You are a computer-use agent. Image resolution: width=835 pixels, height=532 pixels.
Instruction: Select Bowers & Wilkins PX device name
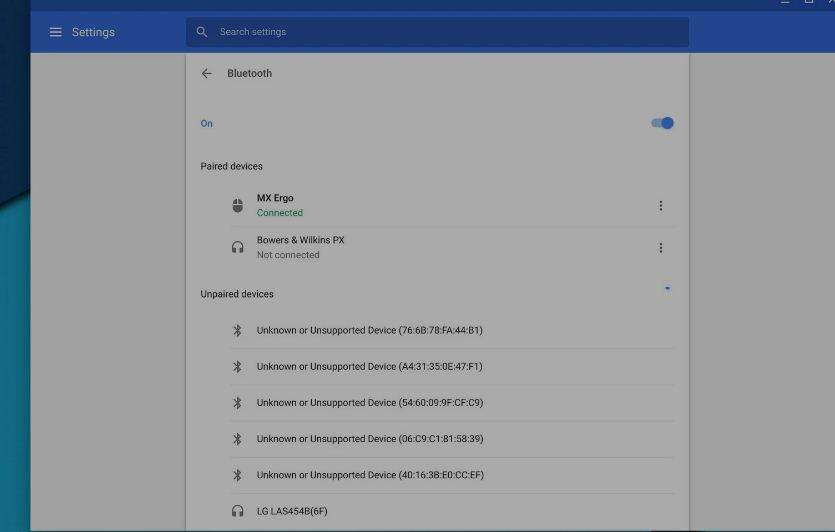[x=300, y=240]
